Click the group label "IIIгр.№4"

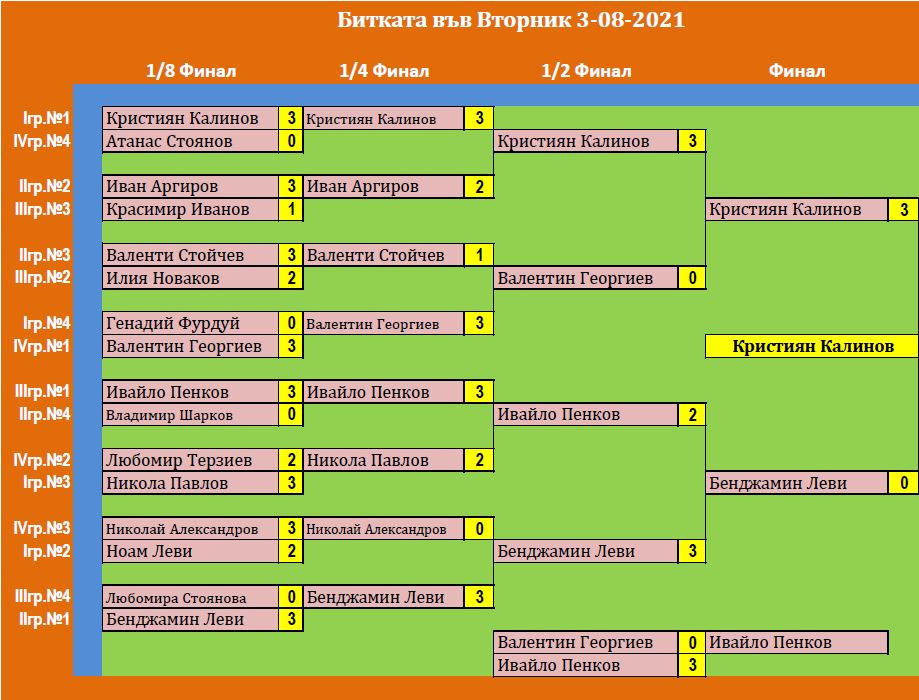(x=42, y=598)
